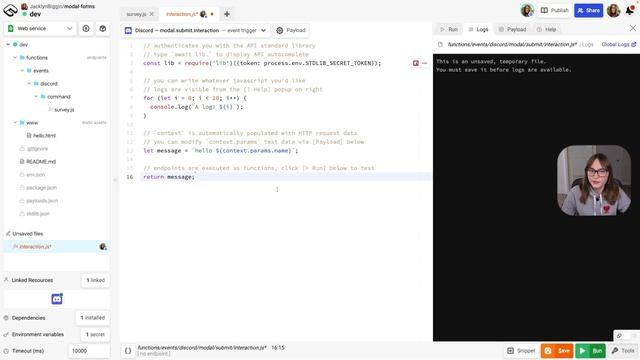Screen dimensions: 640x360
Task: Click the Timeout input field
Action: (89, 351)
